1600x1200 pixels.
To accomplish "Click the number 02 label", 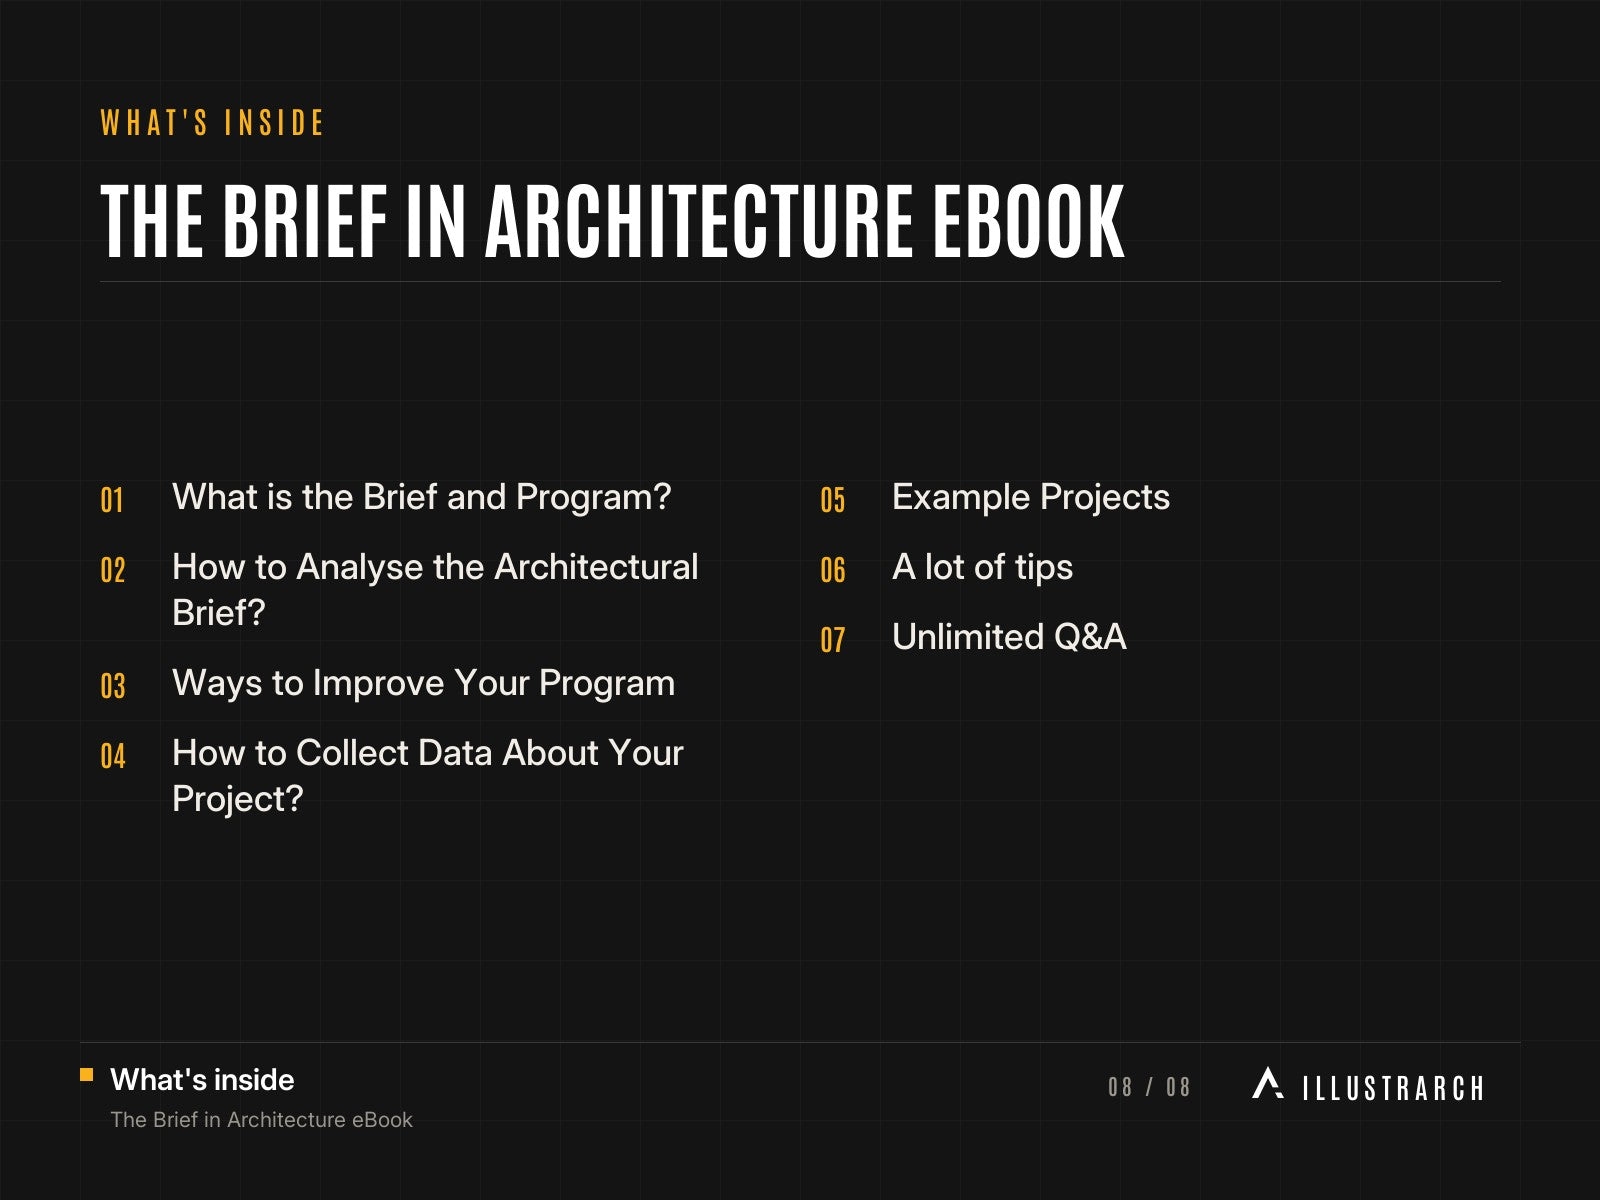I will (113, 570).
